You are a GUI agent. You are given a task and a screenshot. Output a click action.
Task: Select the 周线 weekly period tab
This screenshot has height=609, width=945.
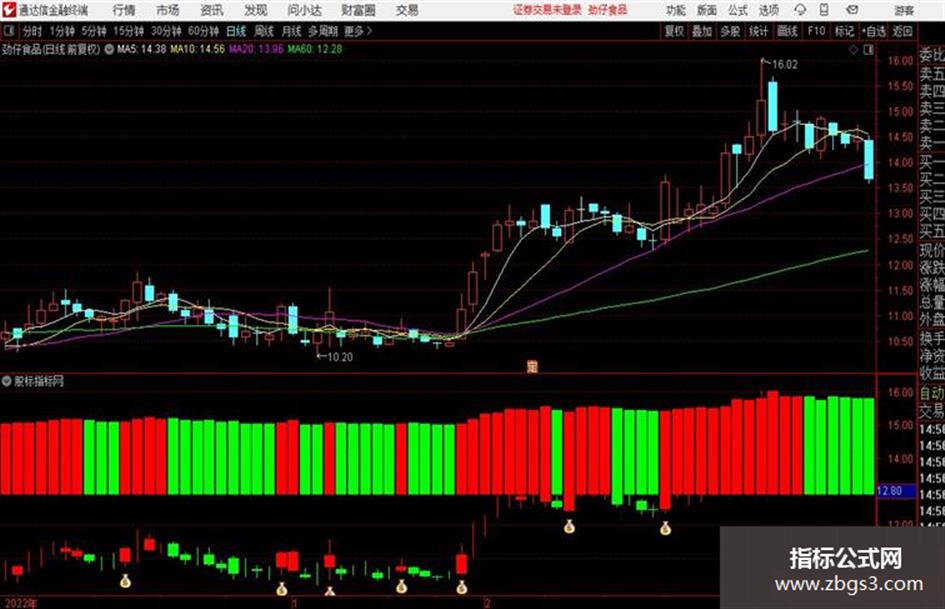(x=264, y=31)
